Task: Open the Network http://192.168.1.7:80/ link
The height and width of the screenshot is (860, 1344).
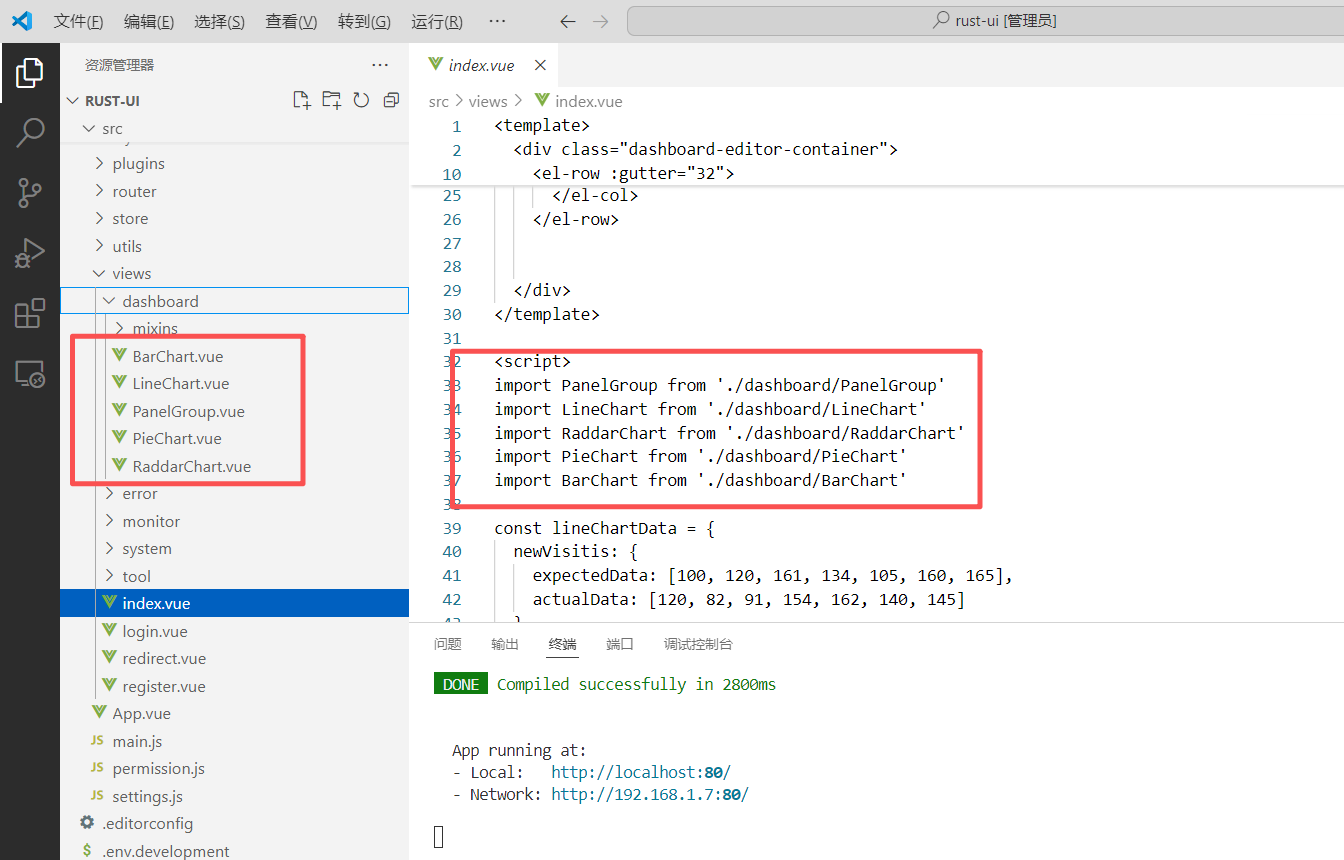Action: 649,794
